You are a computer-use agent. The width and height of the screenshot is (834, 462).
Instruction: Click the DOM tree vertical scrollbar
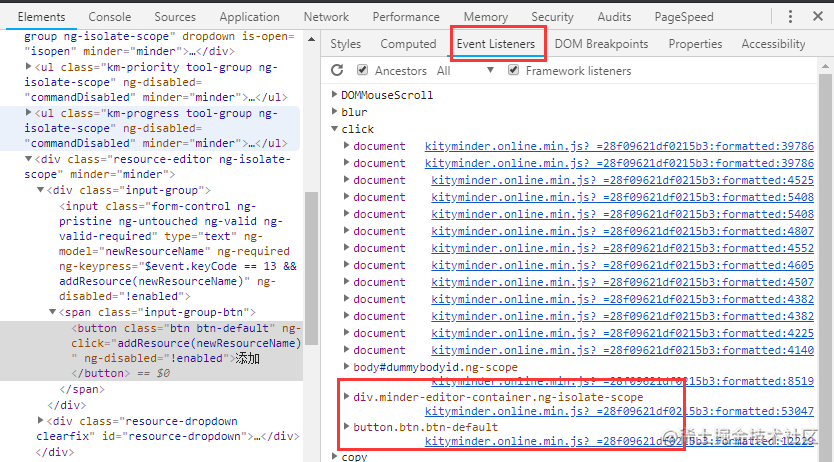[311, 268]
